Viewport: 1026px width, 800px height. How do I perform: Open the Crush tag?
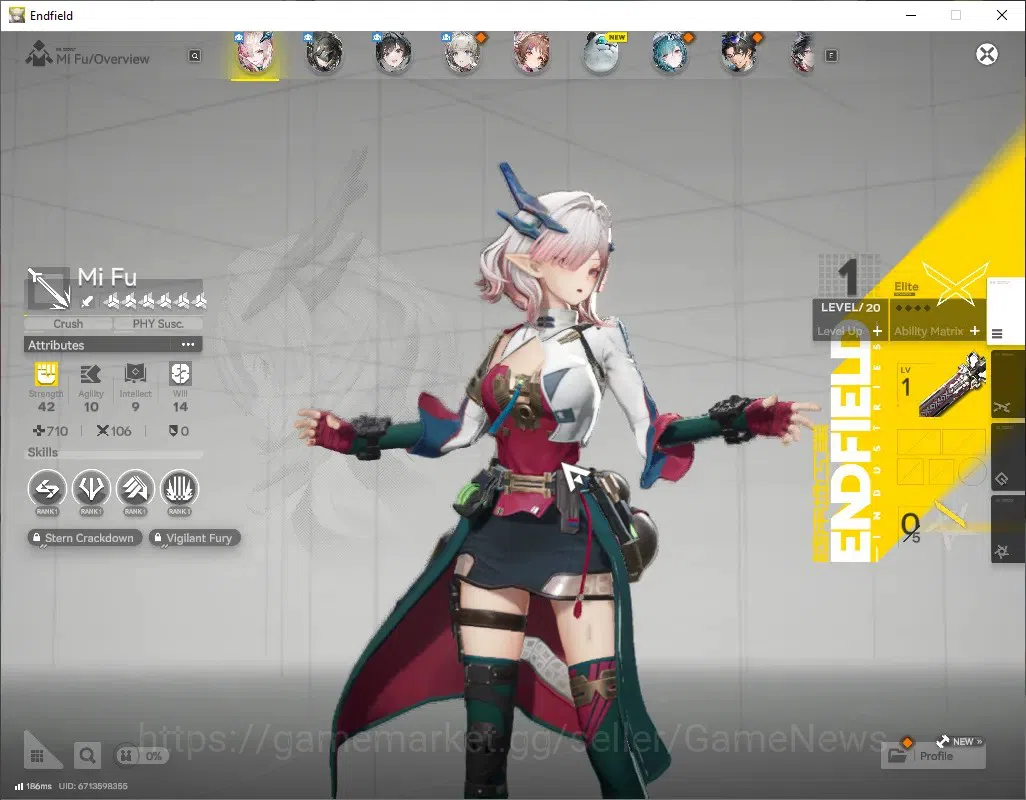pyautogui.click(x=68, y=324)
